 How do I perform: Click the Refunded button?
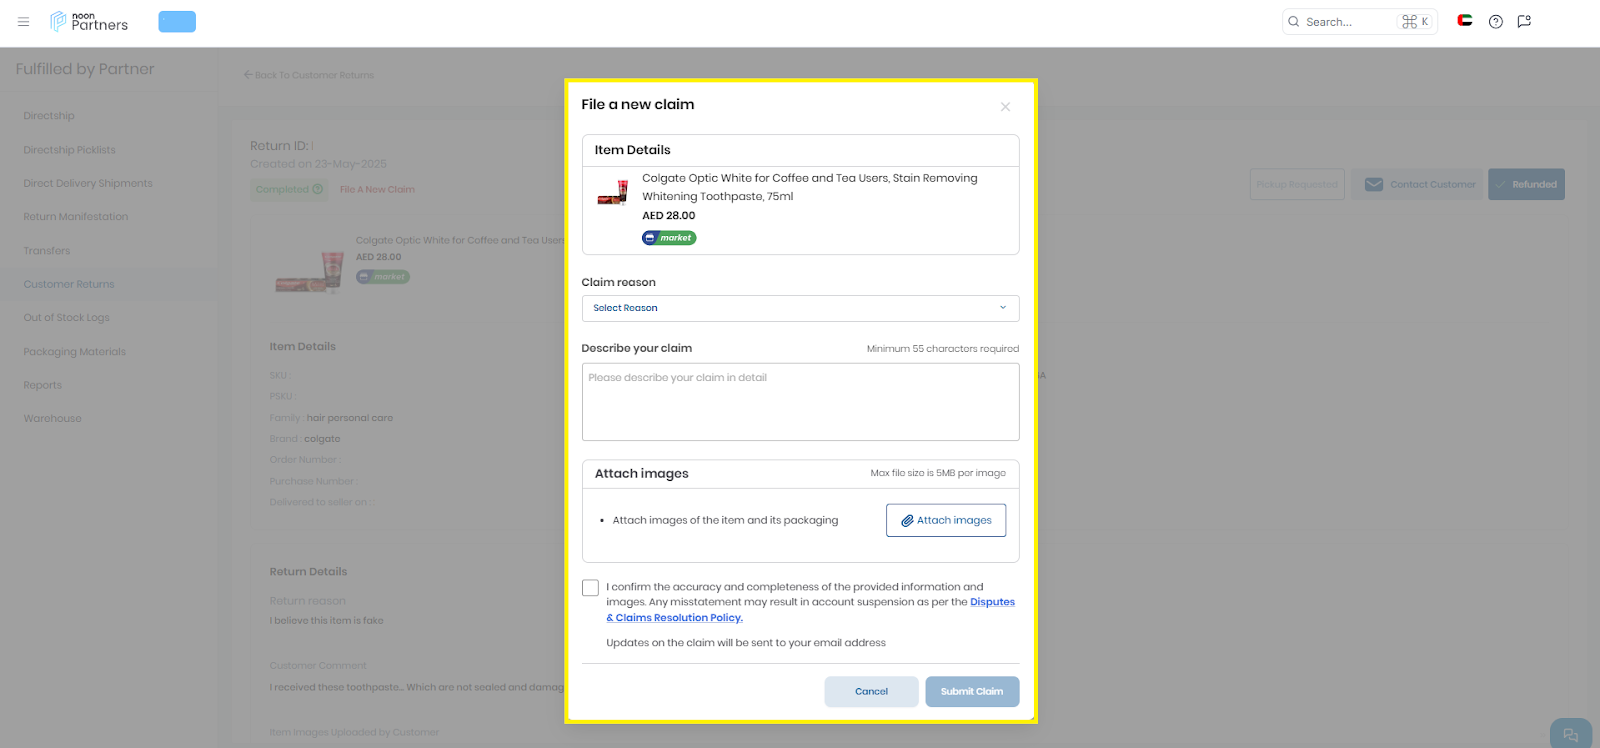pyautogui.click(x=1526, y=184)
